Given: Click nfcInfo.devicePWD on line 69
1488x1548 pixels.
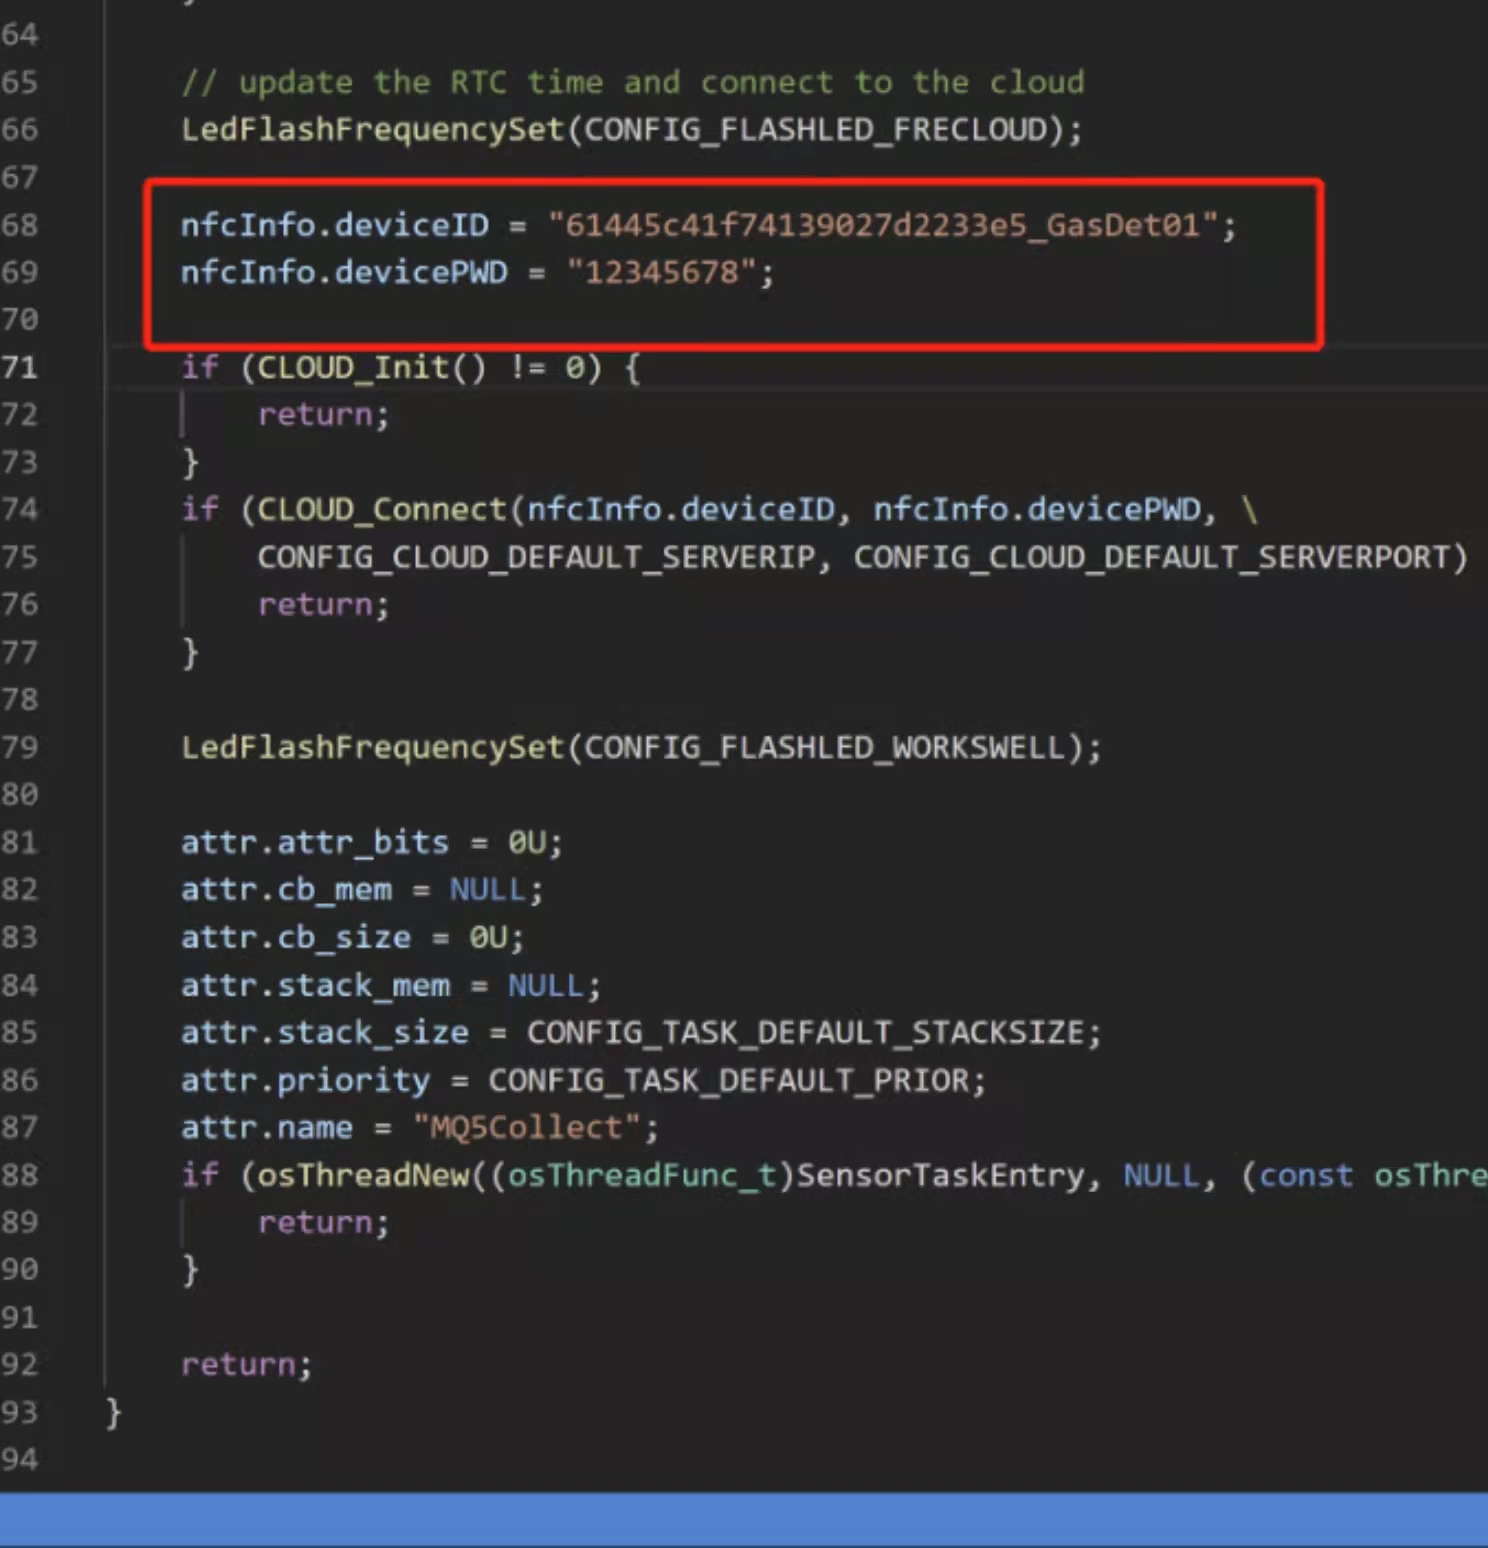Looking at the screenshot, I should (344, 272).
